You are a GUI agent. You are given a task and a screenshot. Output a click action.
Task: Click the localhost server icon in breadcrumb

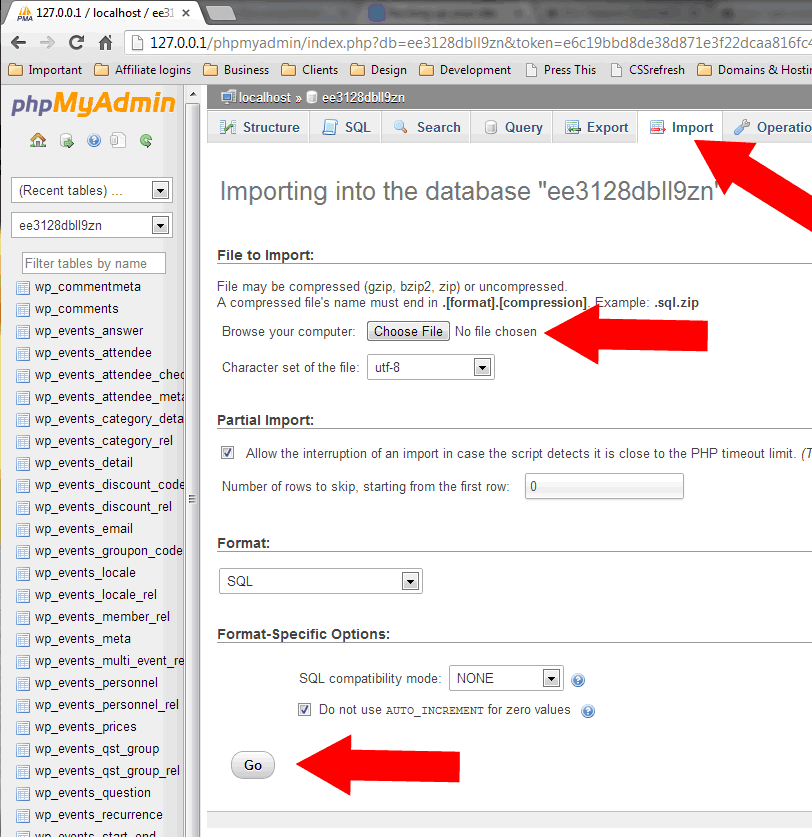(x=228, y=97)
